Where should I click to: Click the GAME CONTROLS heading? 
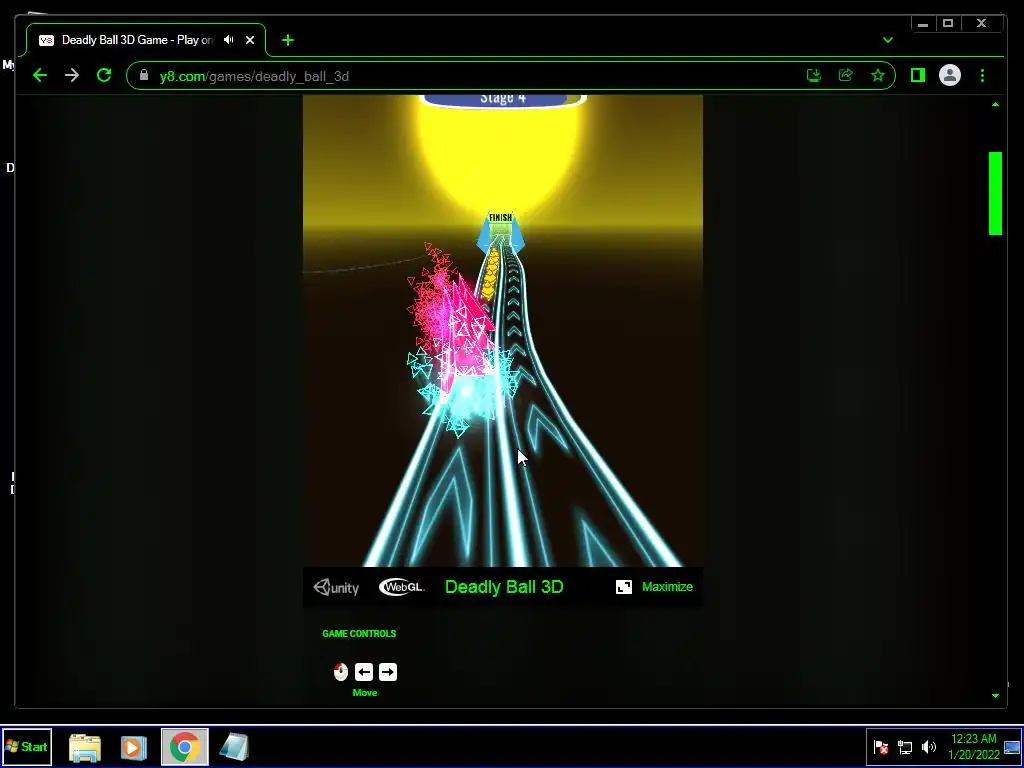(359, 633)
